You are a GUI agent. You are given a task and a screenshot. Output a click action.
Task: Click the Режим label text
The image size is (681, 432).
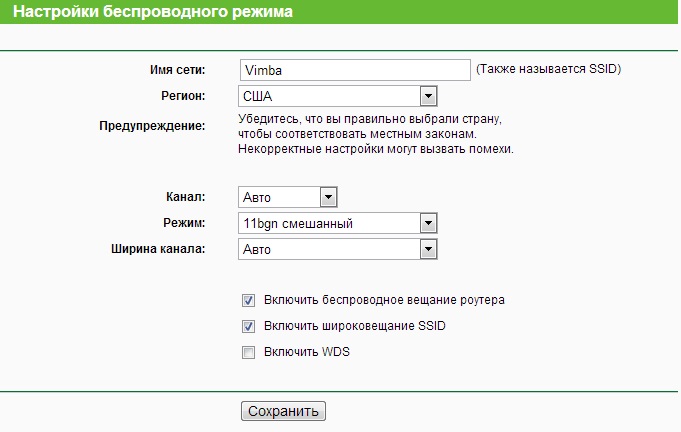(x=183, y=222)
